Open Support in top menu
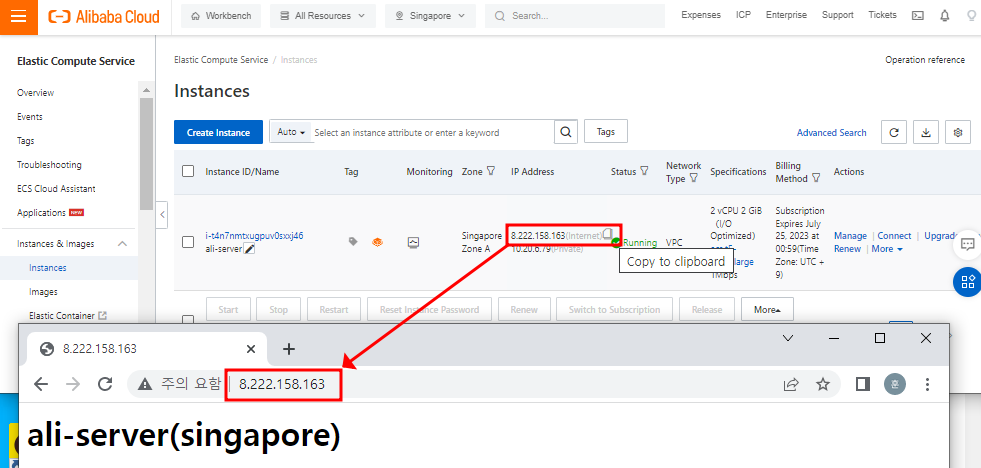The image size is (981, 468). pos(838,15)
